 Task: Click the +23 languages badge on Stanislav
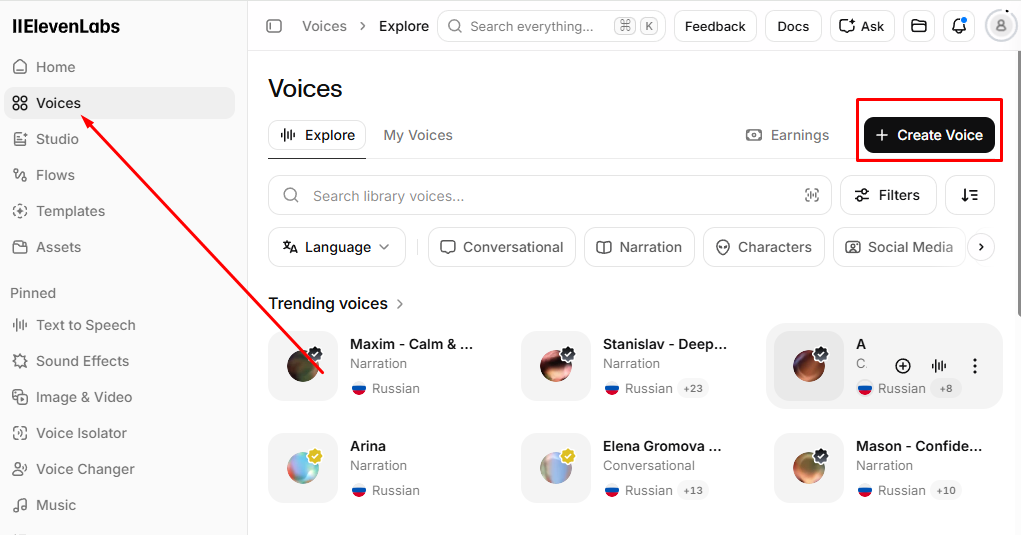click(x=693, y=388)
